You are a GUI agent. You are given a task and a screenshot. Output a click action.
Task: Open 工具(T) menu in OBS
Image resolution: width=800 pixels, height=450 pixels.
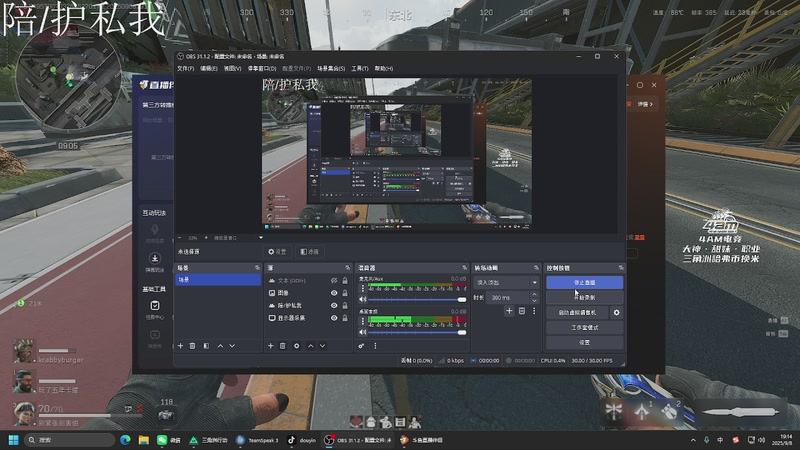[x=360, y=68]
